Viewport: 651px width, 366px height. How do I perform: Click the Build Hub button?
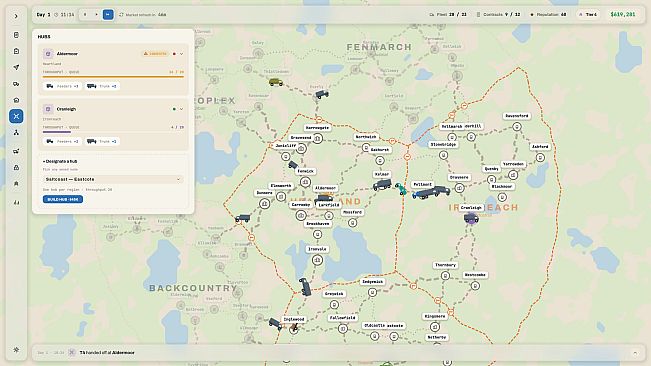point(63,199)
